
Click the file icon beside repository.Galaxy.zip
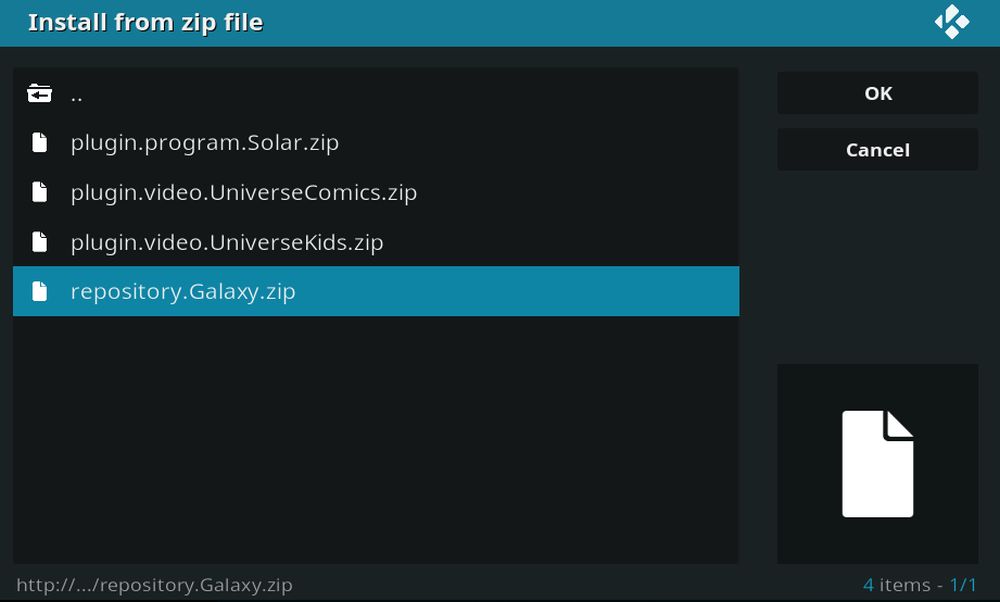(39, 292)
